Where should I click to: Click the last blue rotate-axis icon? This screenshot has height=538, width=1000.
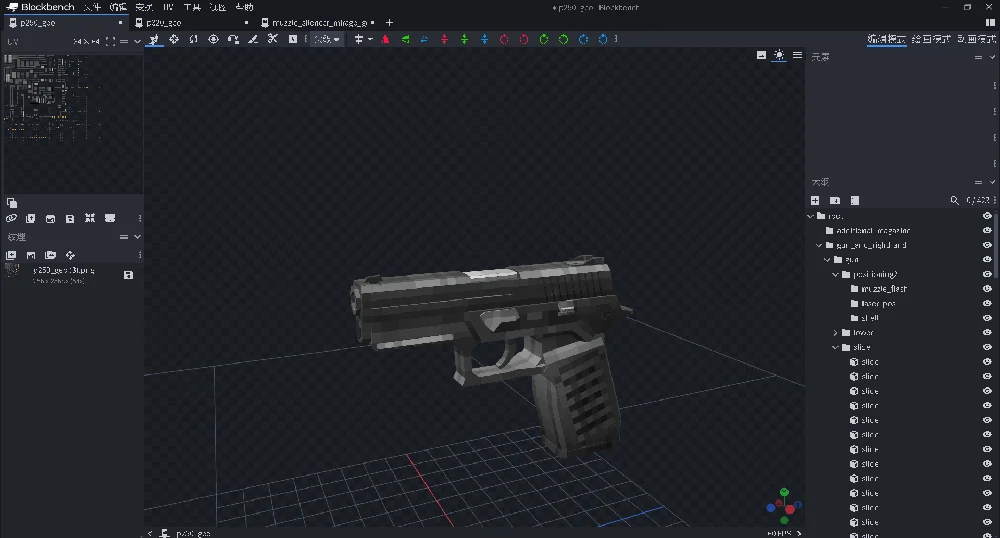tap(603, 40)
